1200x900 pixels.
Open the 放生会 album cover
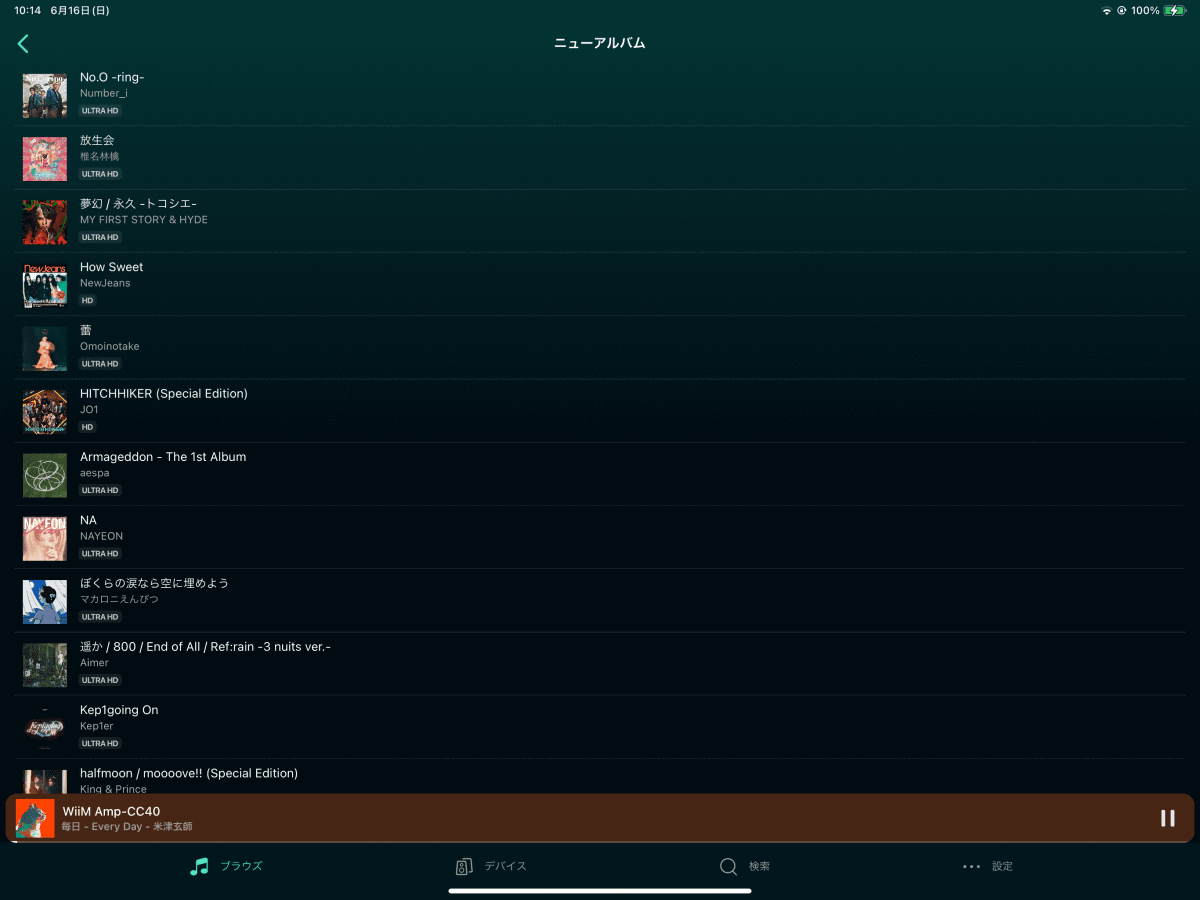(45, 159)
